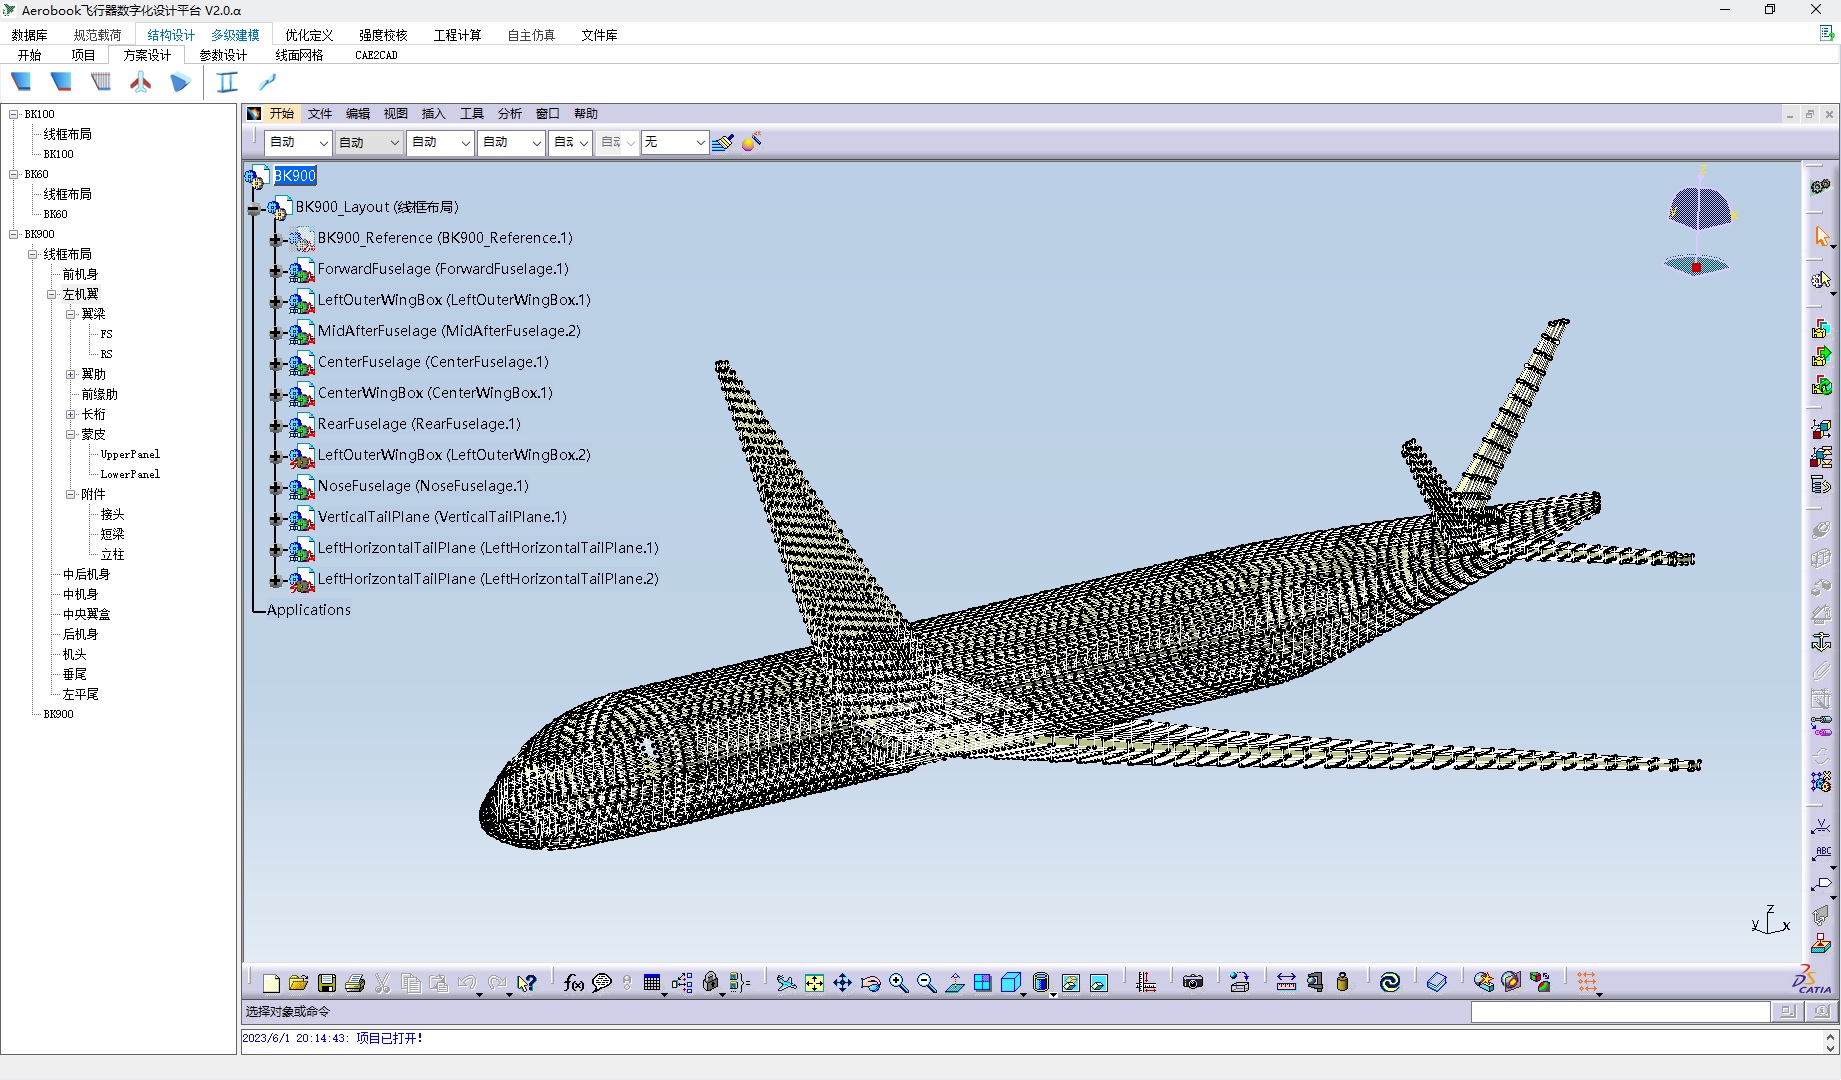Click the blue swirl update icon

[1390, 983]
